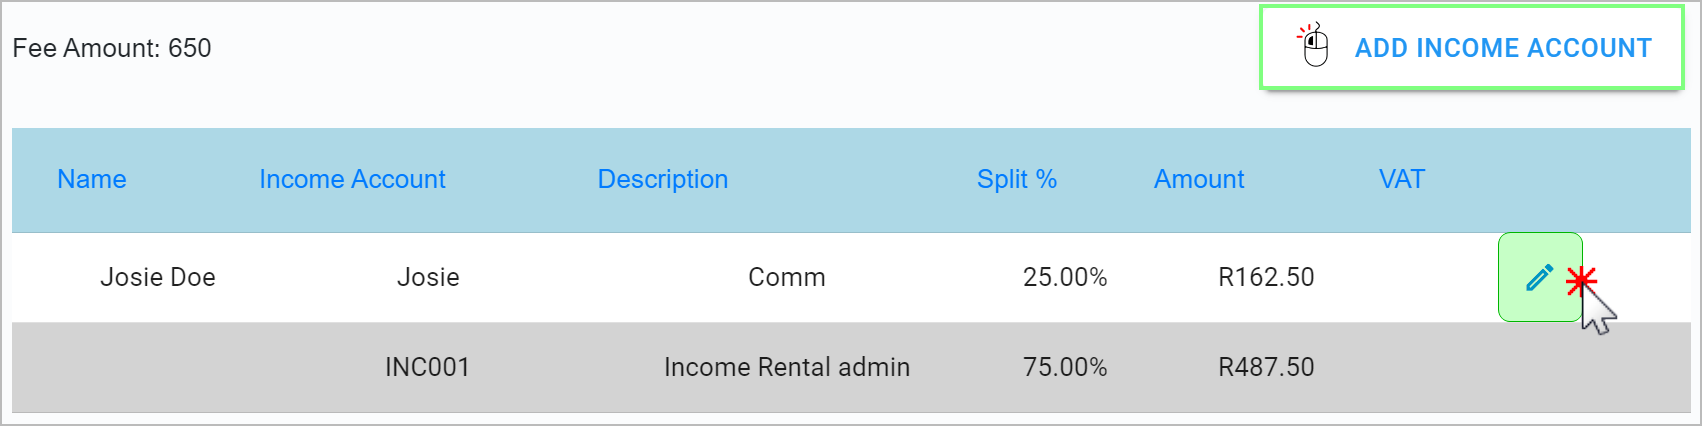Sort by the Income Account column header

(352, 179)
